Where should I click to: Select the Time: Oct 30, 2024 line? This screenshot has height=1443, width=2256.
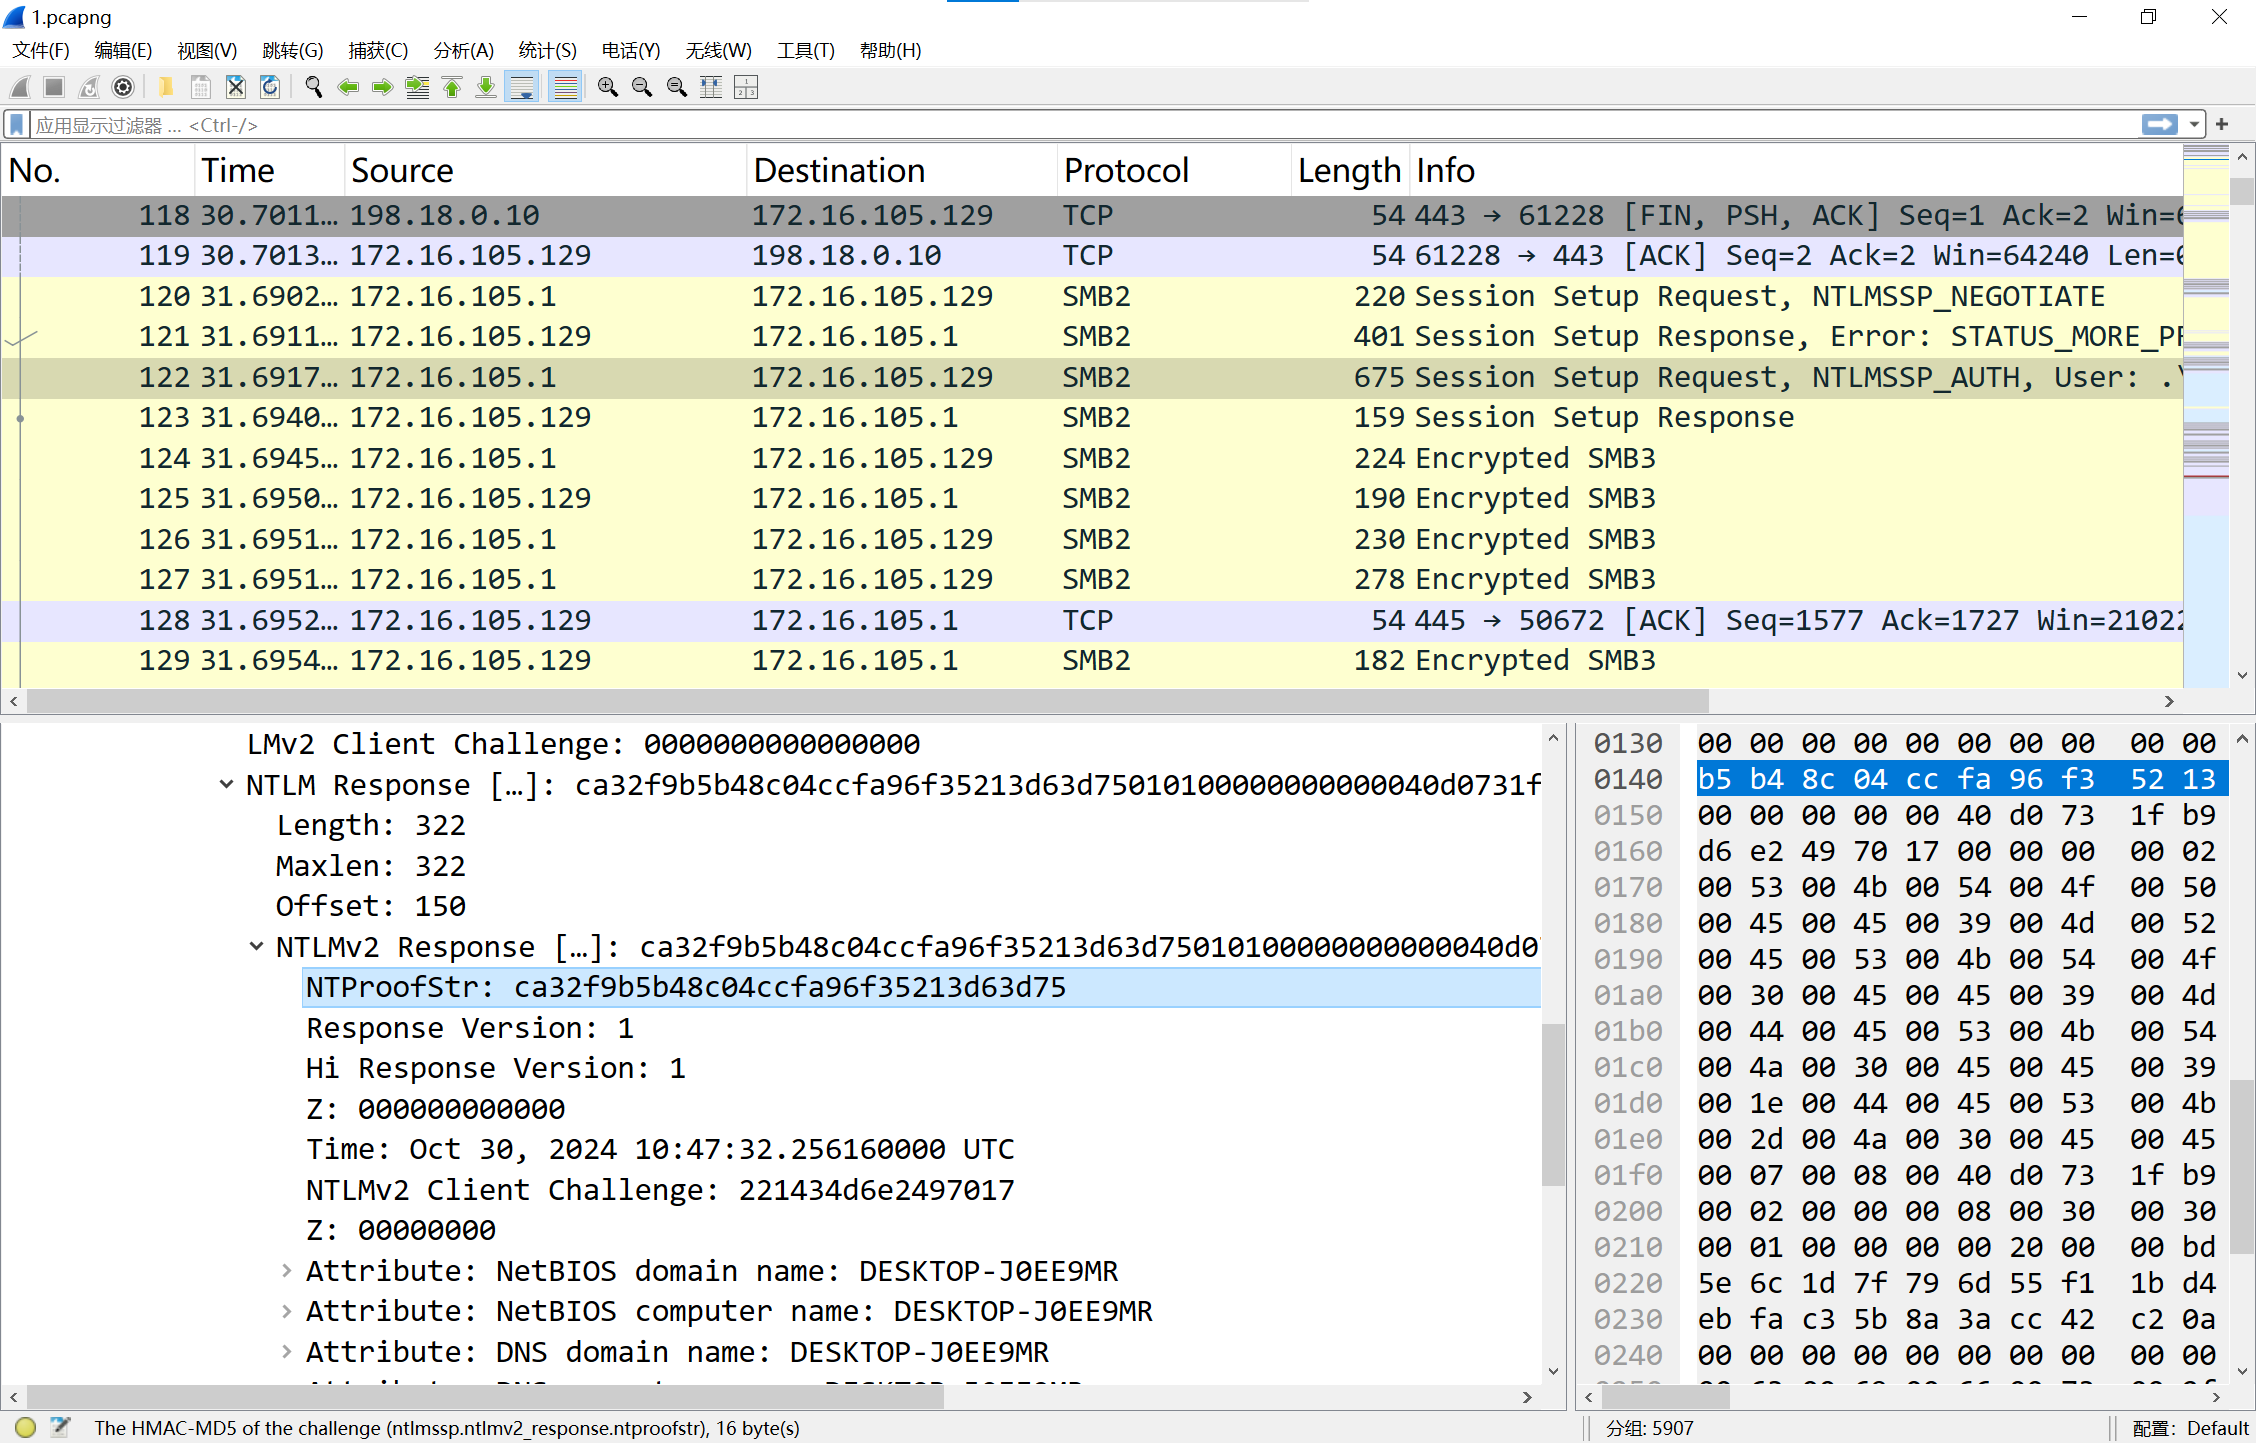pos(660,1150)
